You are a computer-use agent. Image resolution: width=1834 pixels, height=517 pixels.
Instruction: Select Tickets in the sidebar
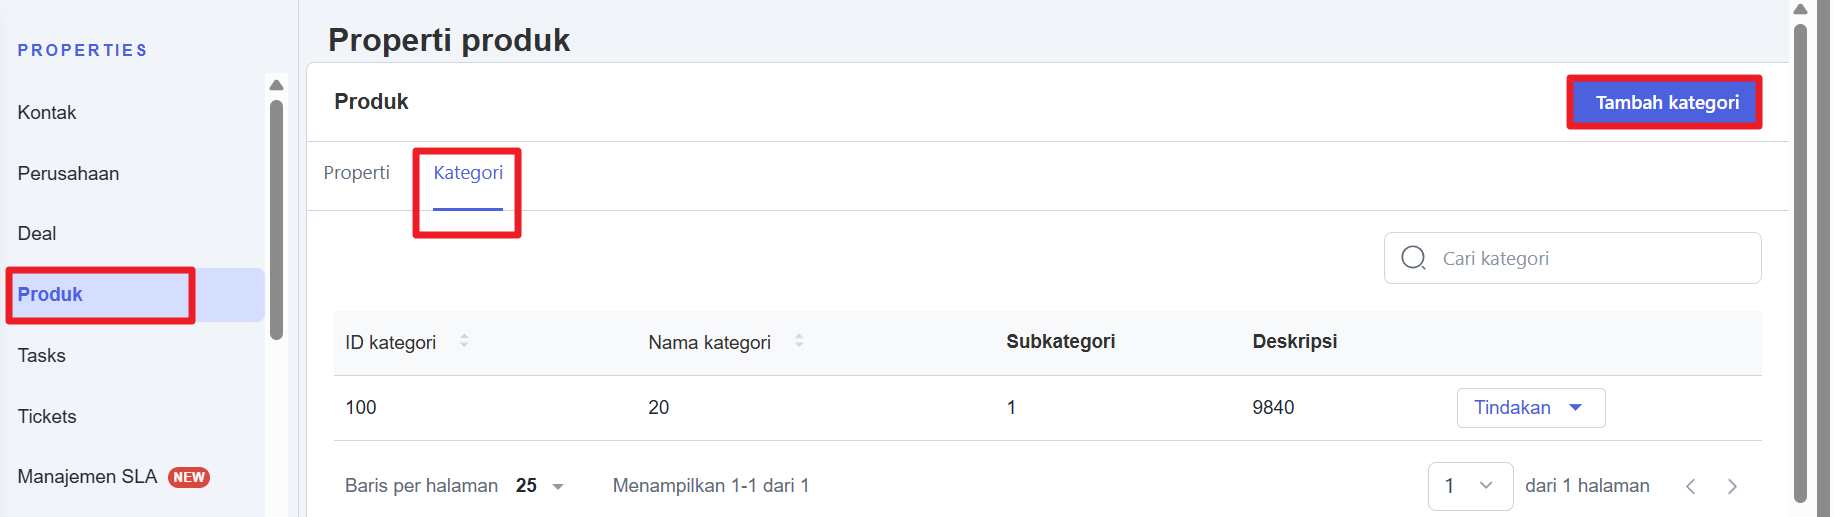click(x=47, y=417)
